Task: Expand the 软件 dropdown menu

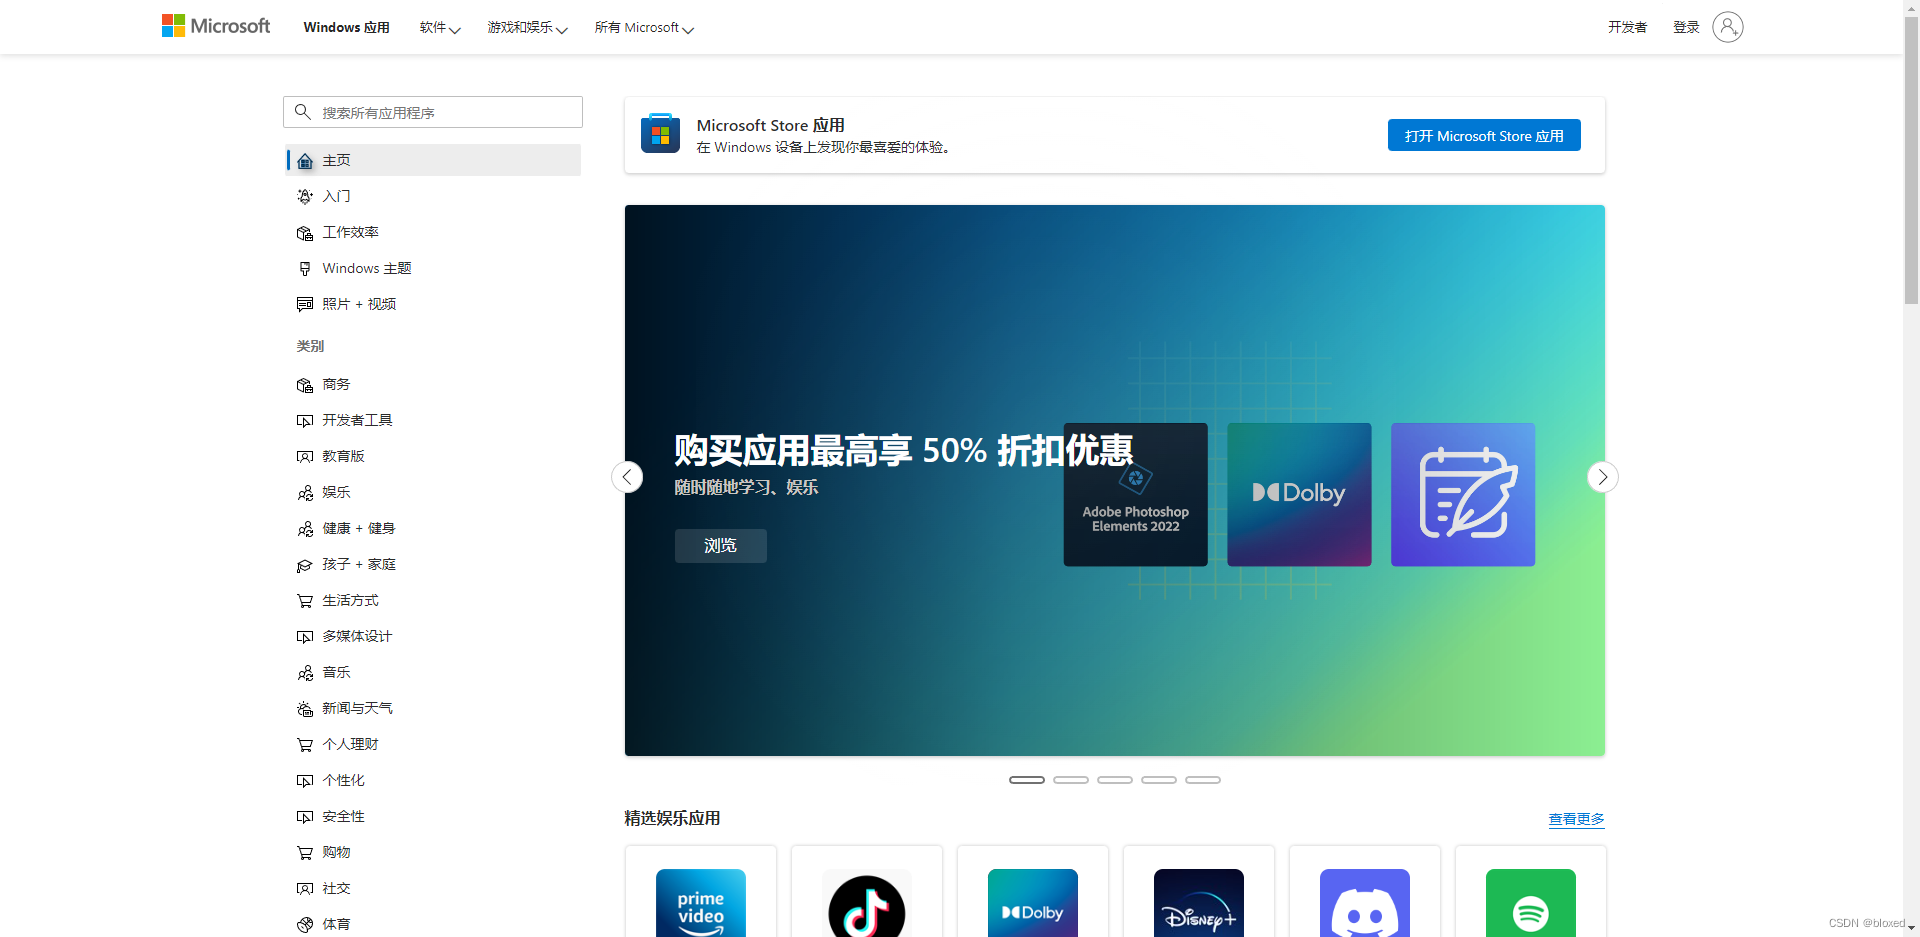Action: pos(440,27)
